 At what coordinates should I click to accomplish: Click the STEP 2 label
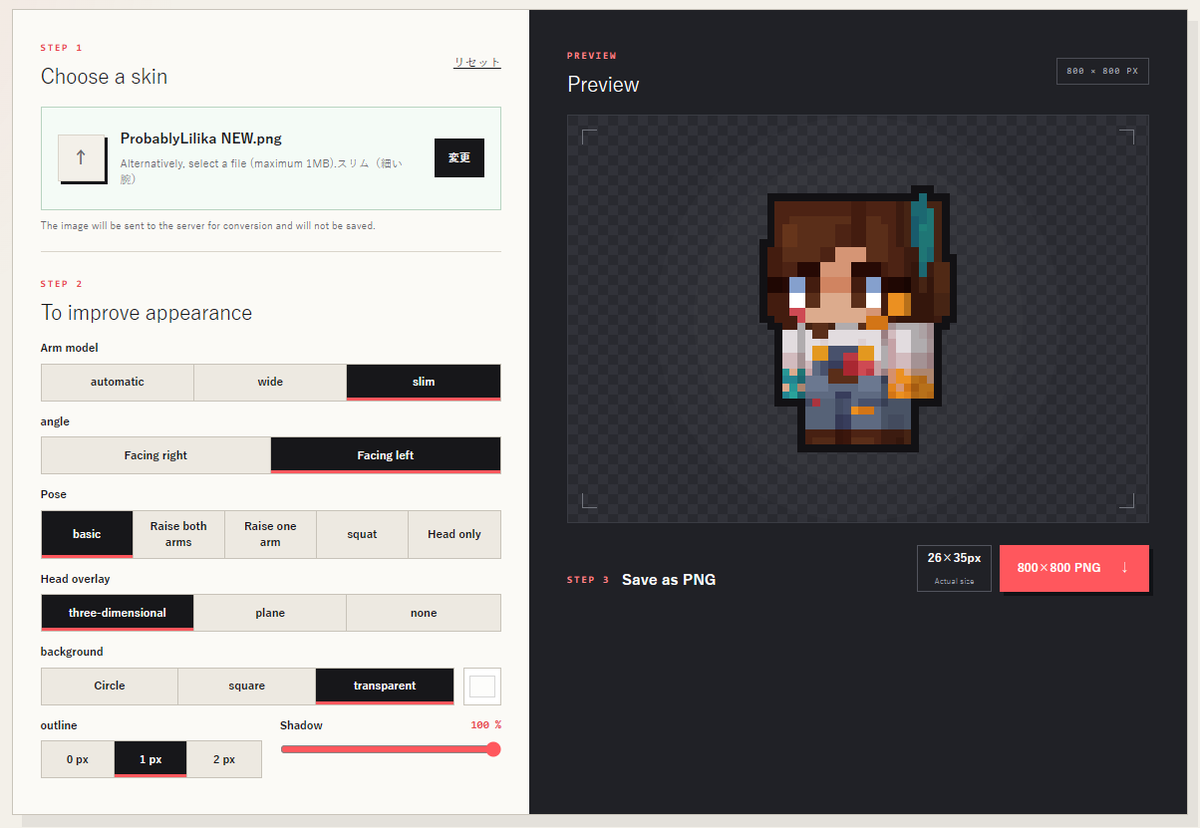62,284
